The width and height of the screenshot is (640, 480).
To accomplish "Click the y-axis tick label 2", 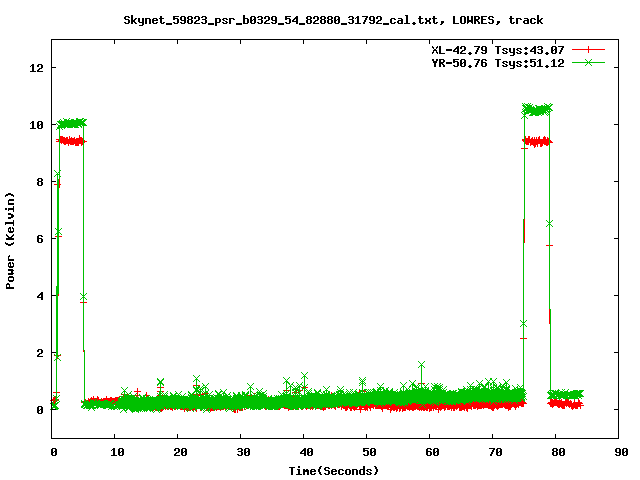I will 40,353.
